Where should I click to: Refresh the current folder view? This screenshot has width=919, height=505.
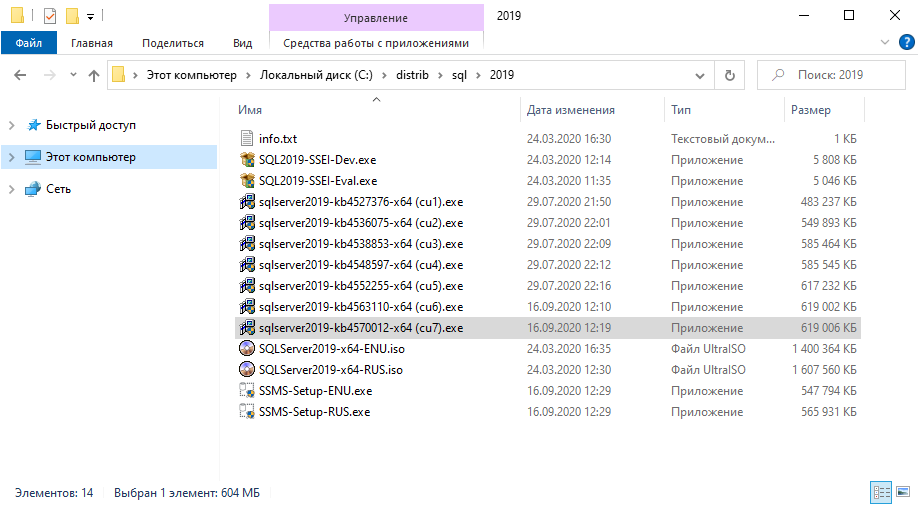[730, 75]
